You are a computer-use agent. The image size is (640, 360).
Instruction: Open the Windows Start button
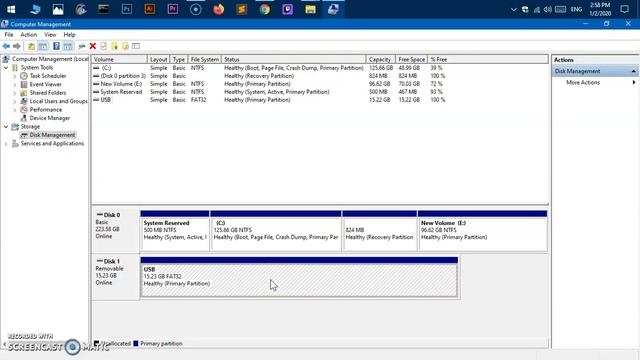tap(11, 9)
